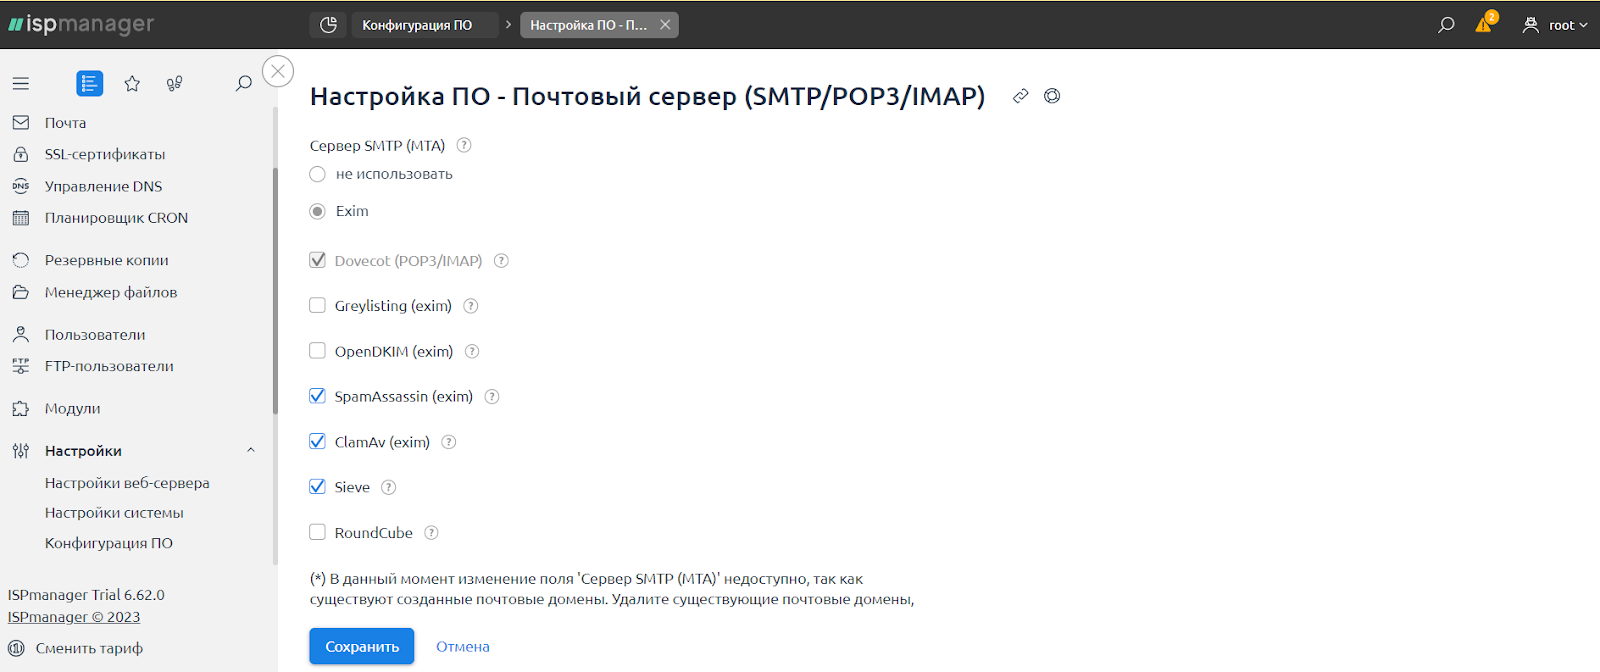This screenshot has width=1600, height=672.
Task: Collapse the Настройки section chevron
Action: tap(251, 451)
